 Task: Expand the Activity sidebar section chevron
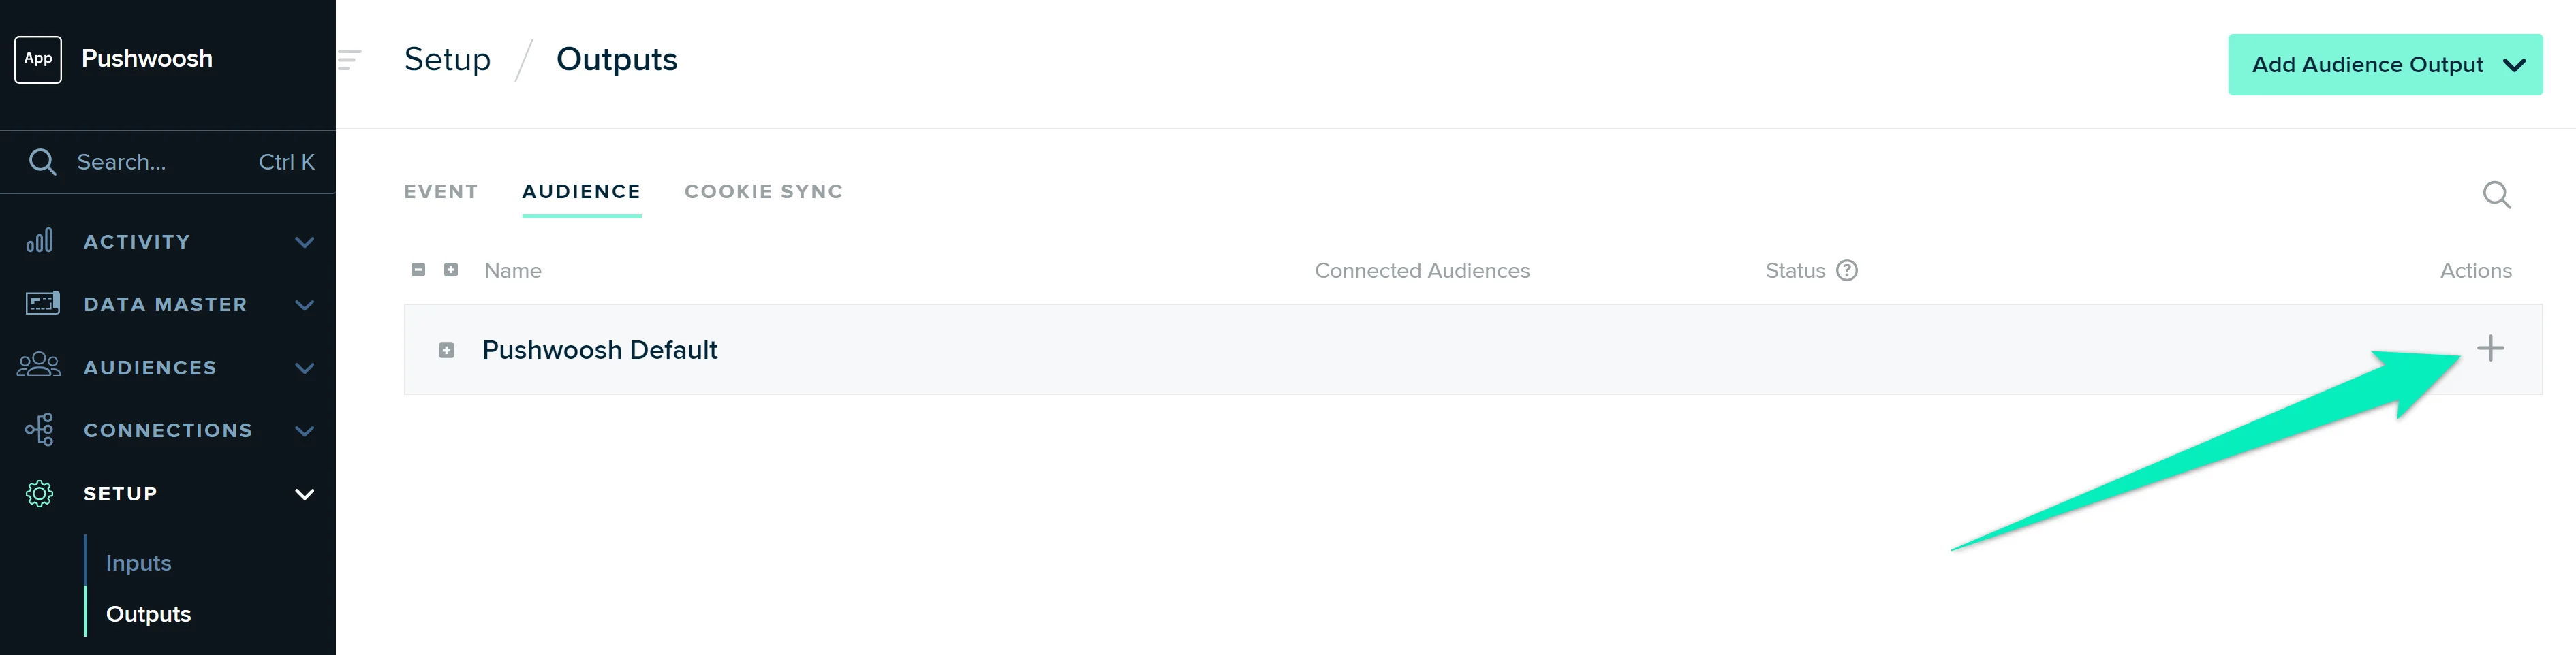[x=305, y=242]
